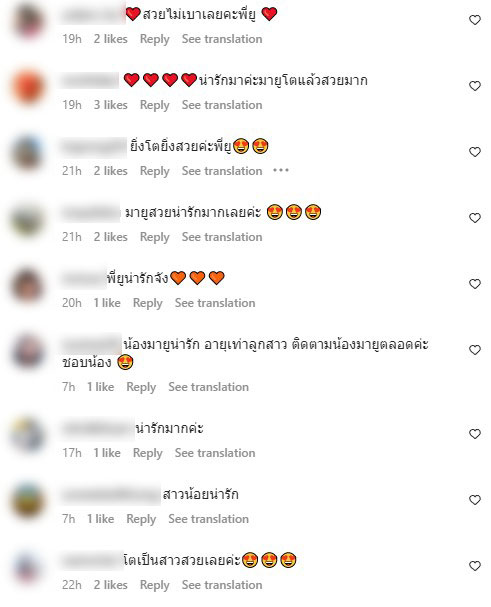Image resolution: width=491 pixels, height=607 pixels.
Task: Like the comment 'สวยไม่เบาเลยคะพี่ยู' with heart icon
Action: pyautogui.click(x=475, y=20)
